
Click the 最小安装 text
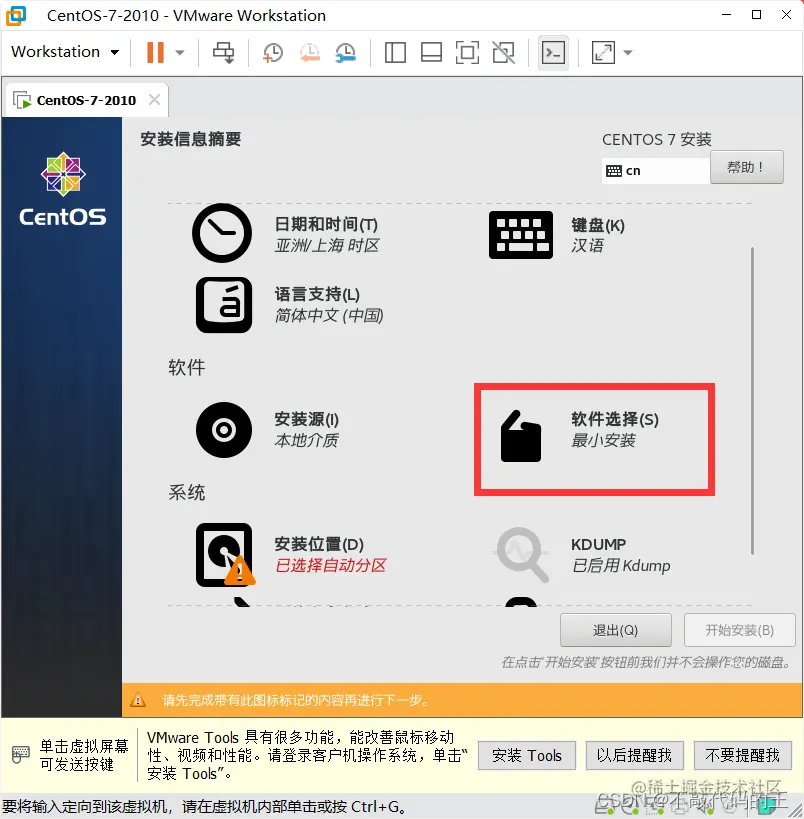[x=603, y=440]
